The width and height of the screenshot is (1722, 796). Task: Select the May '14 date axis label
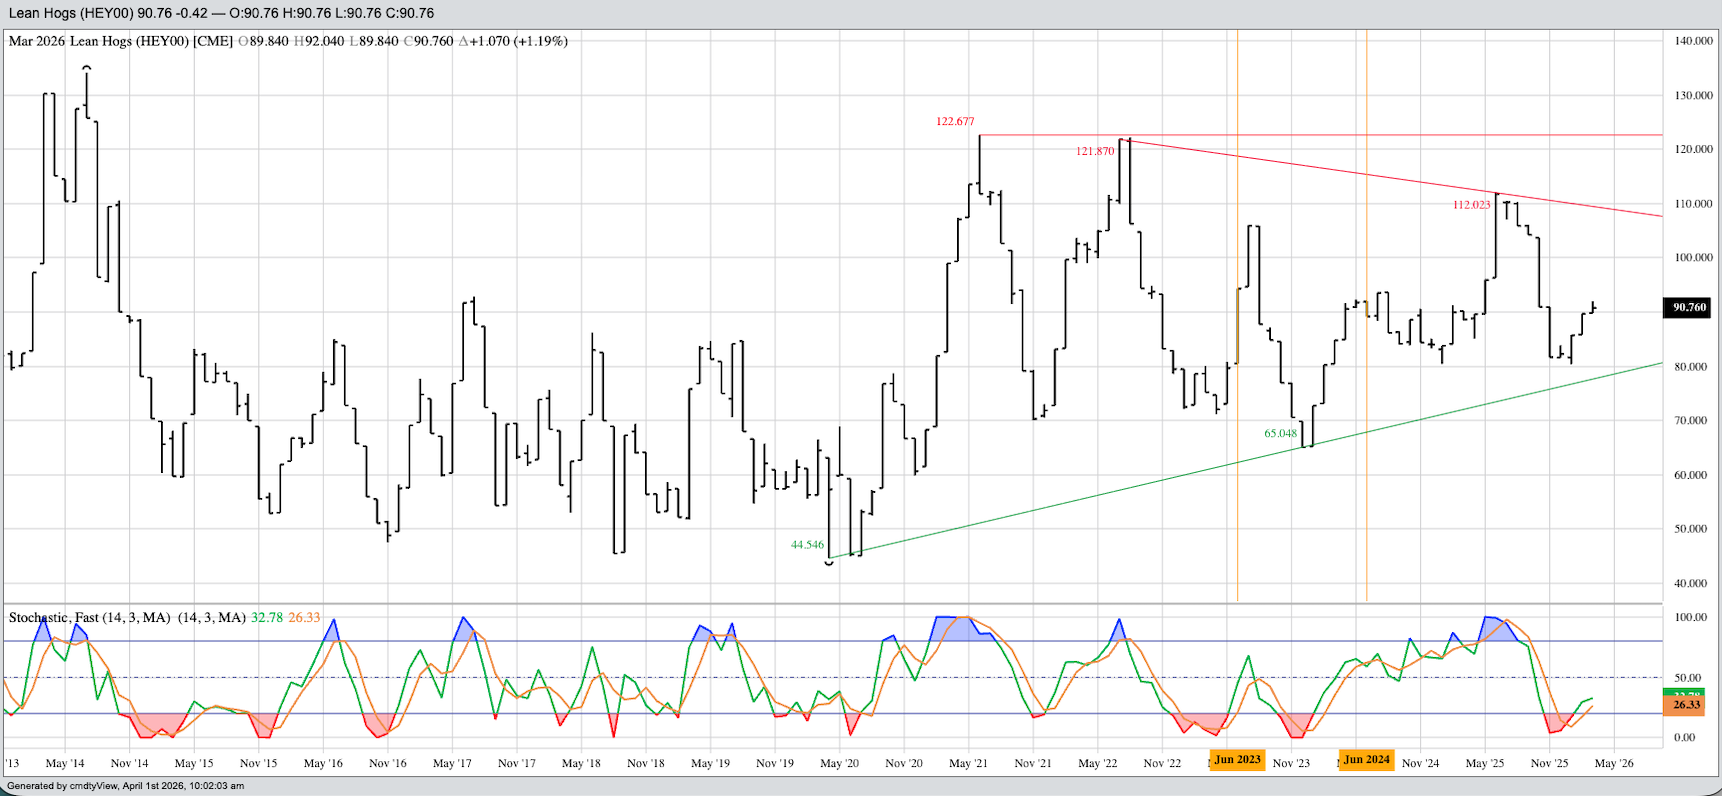pos(64,763)
